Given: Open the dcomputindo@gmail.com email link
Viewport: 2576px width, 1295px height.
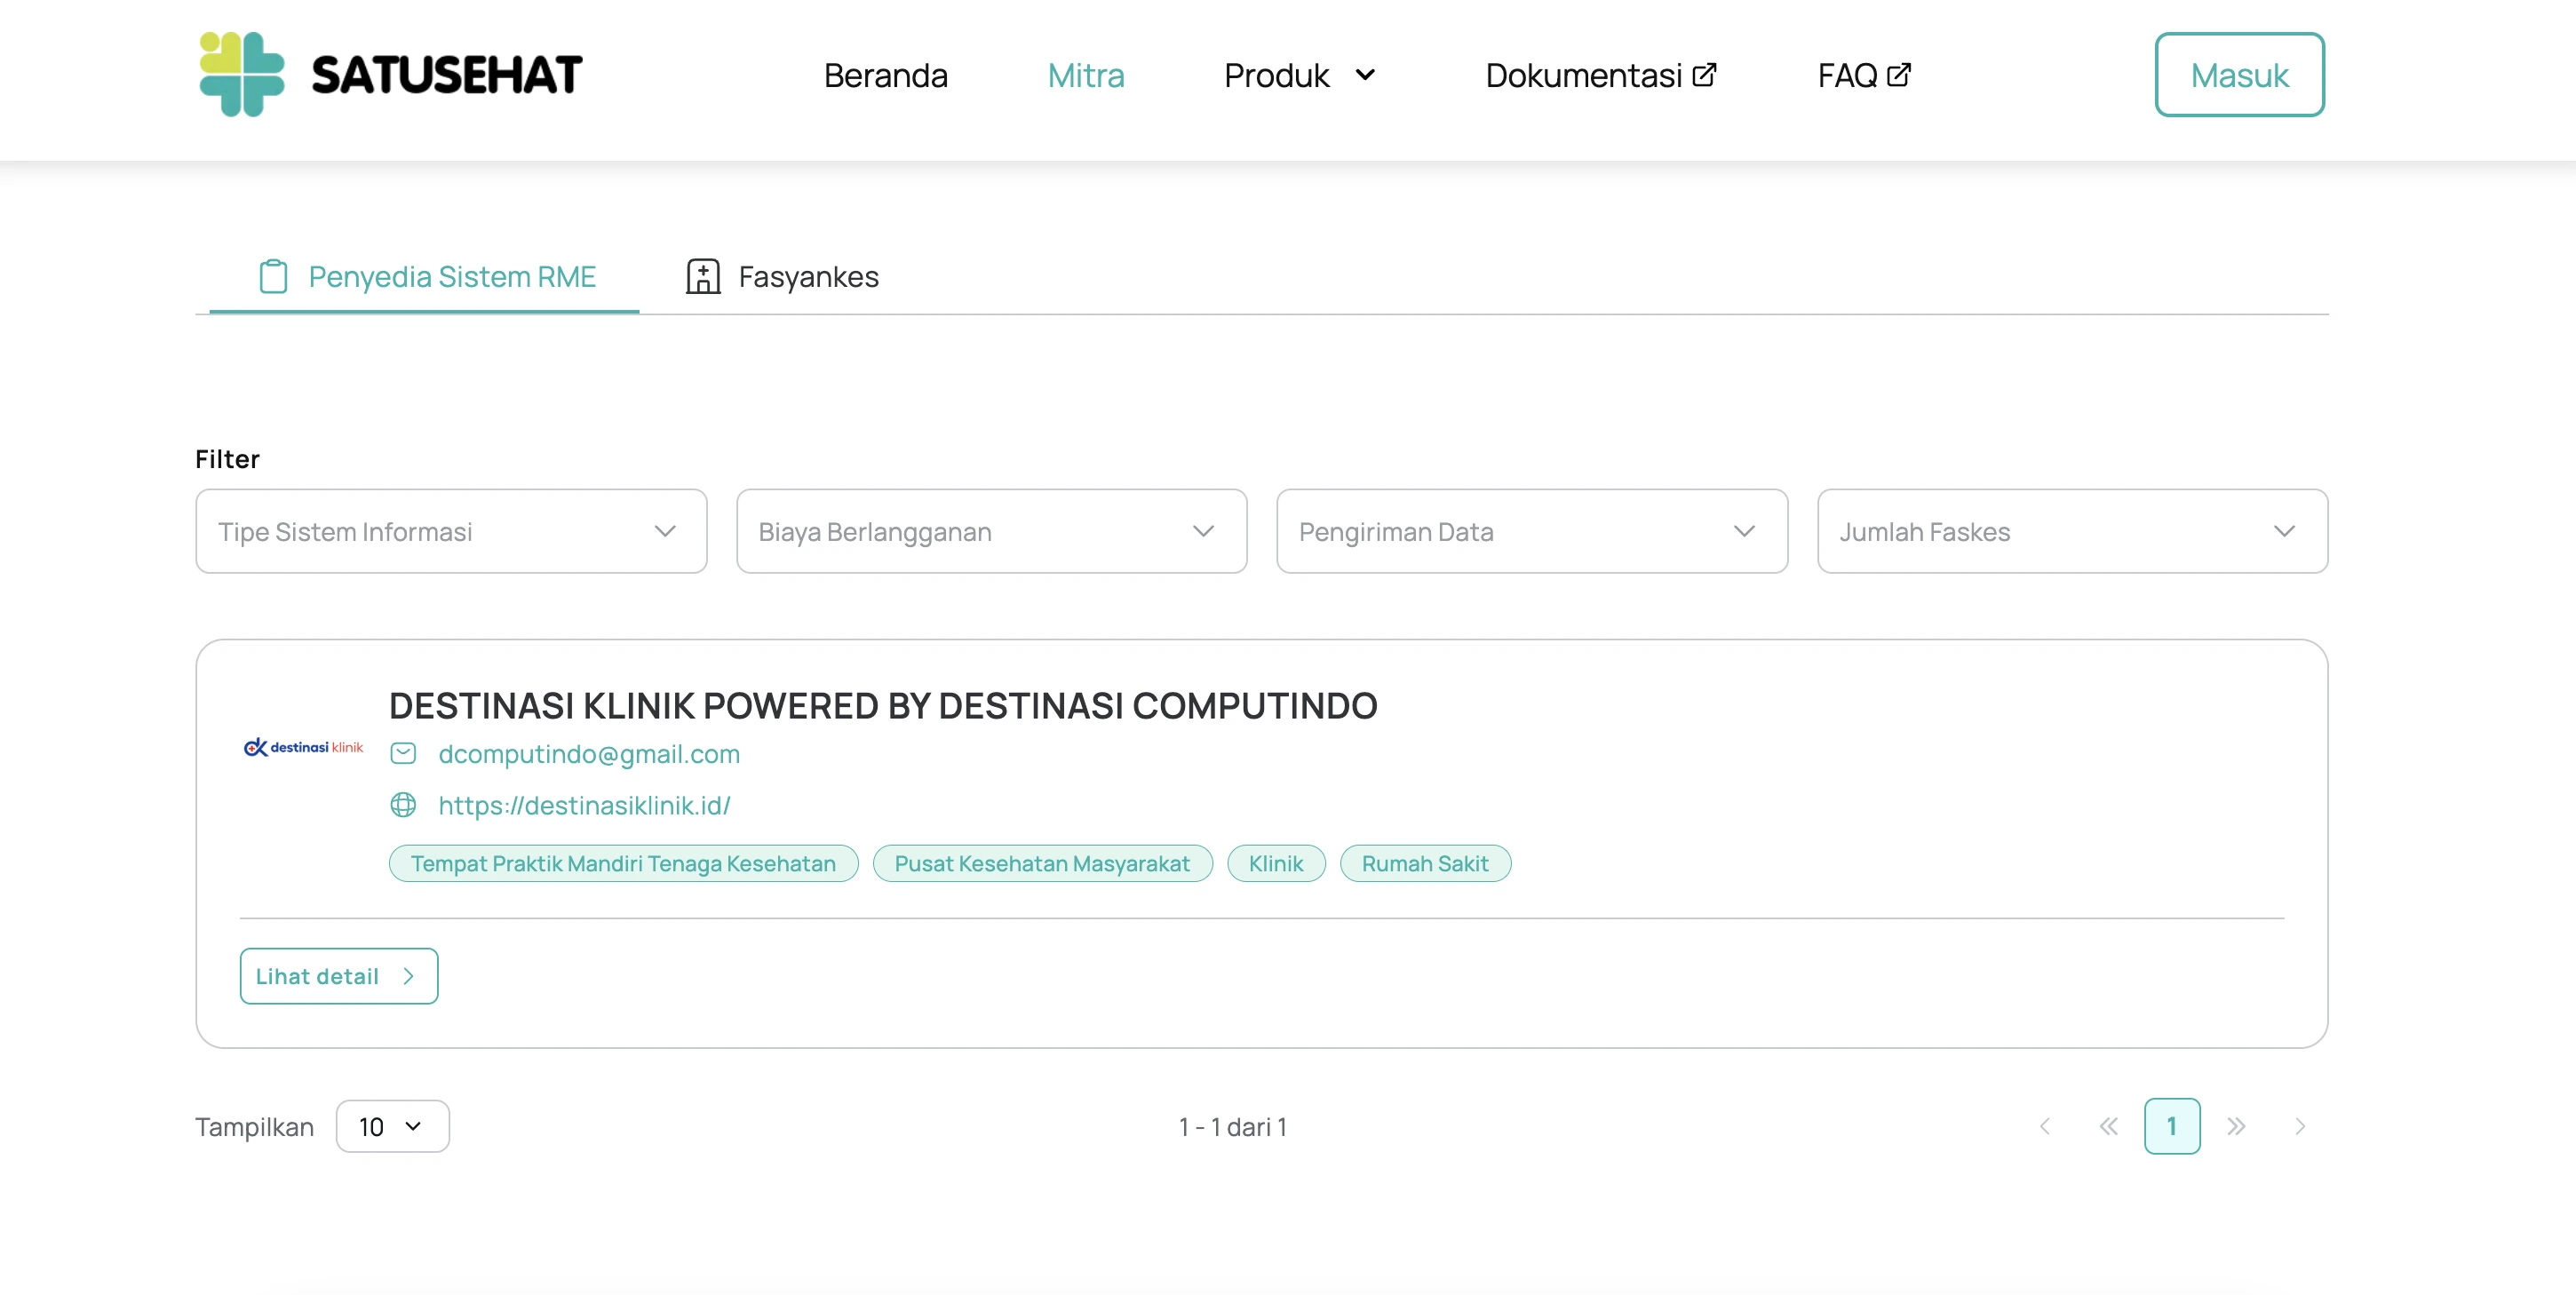Looking at the screenshot, I should (589, 753).
